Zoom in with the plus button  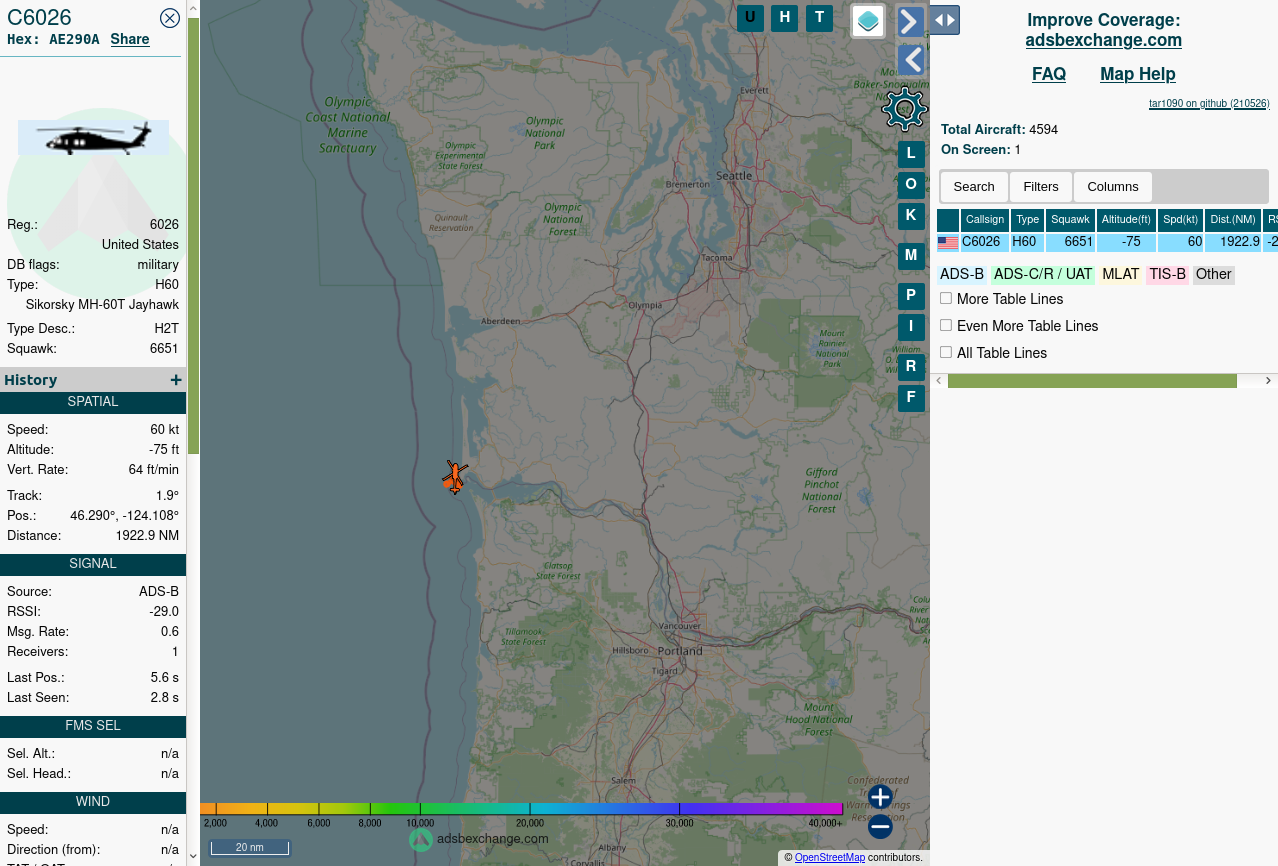(x=880, y=797)
